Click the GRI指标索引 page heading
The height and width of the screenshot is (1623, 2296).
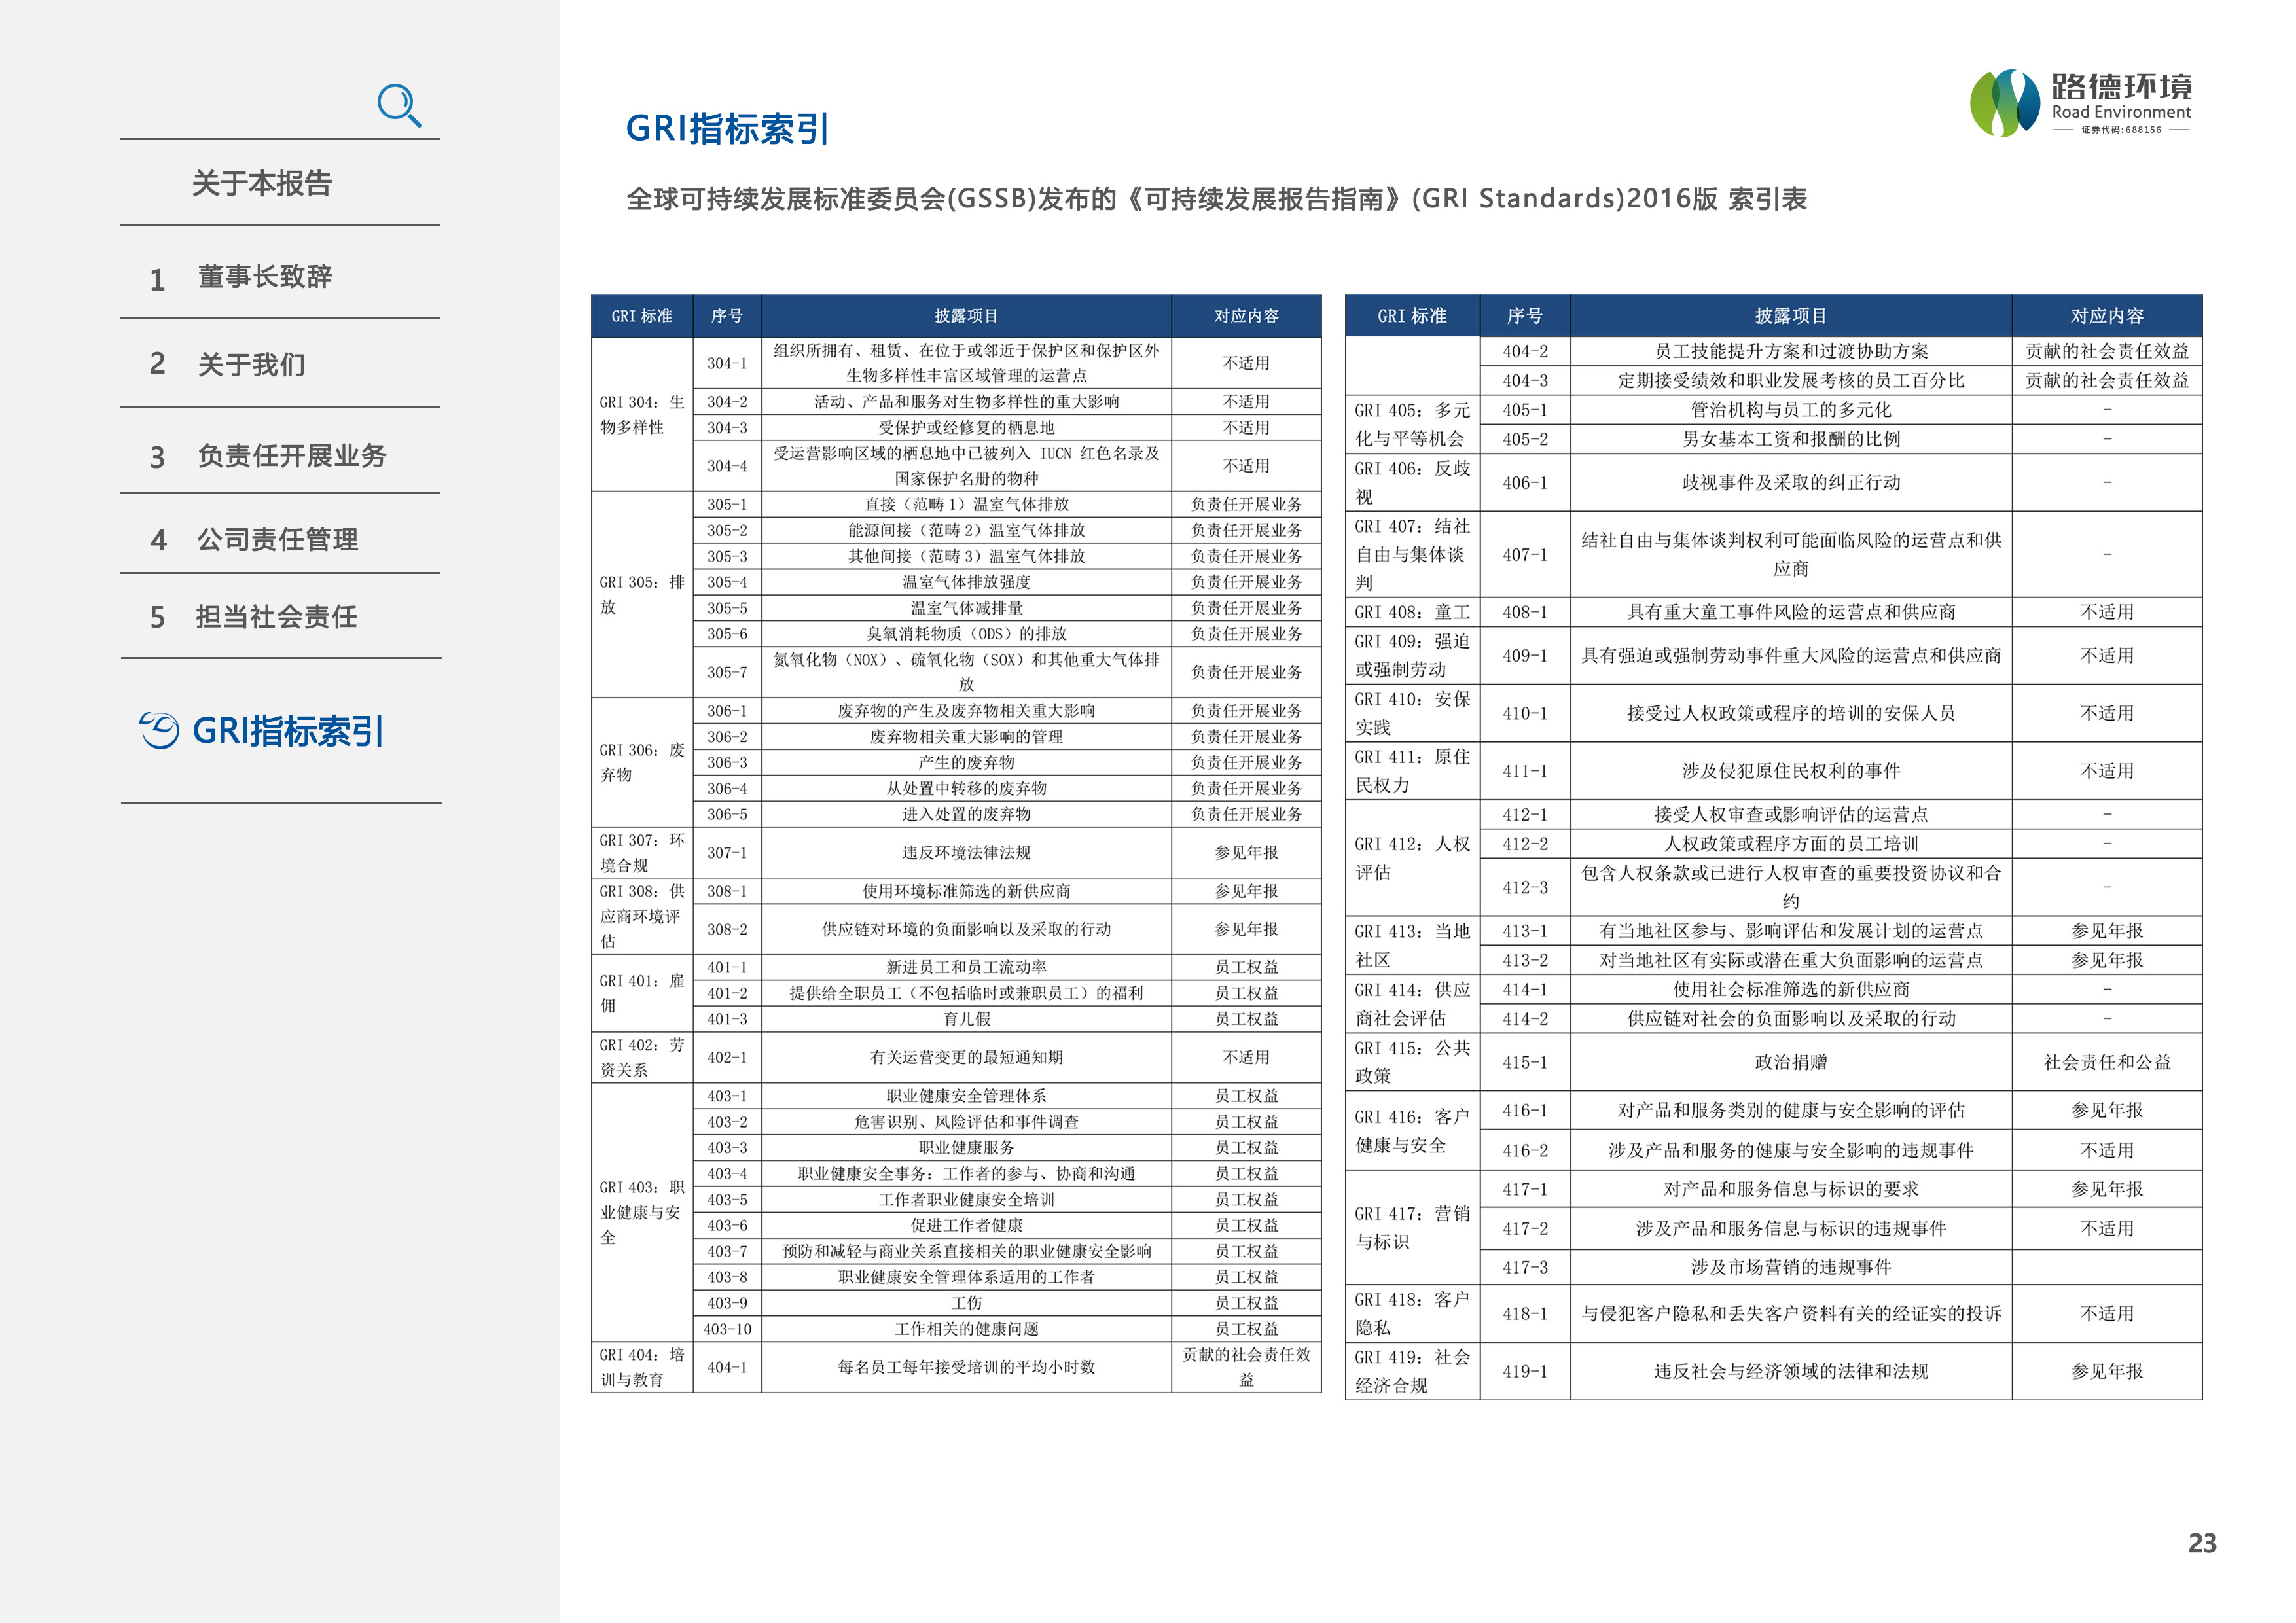point(727,129)
